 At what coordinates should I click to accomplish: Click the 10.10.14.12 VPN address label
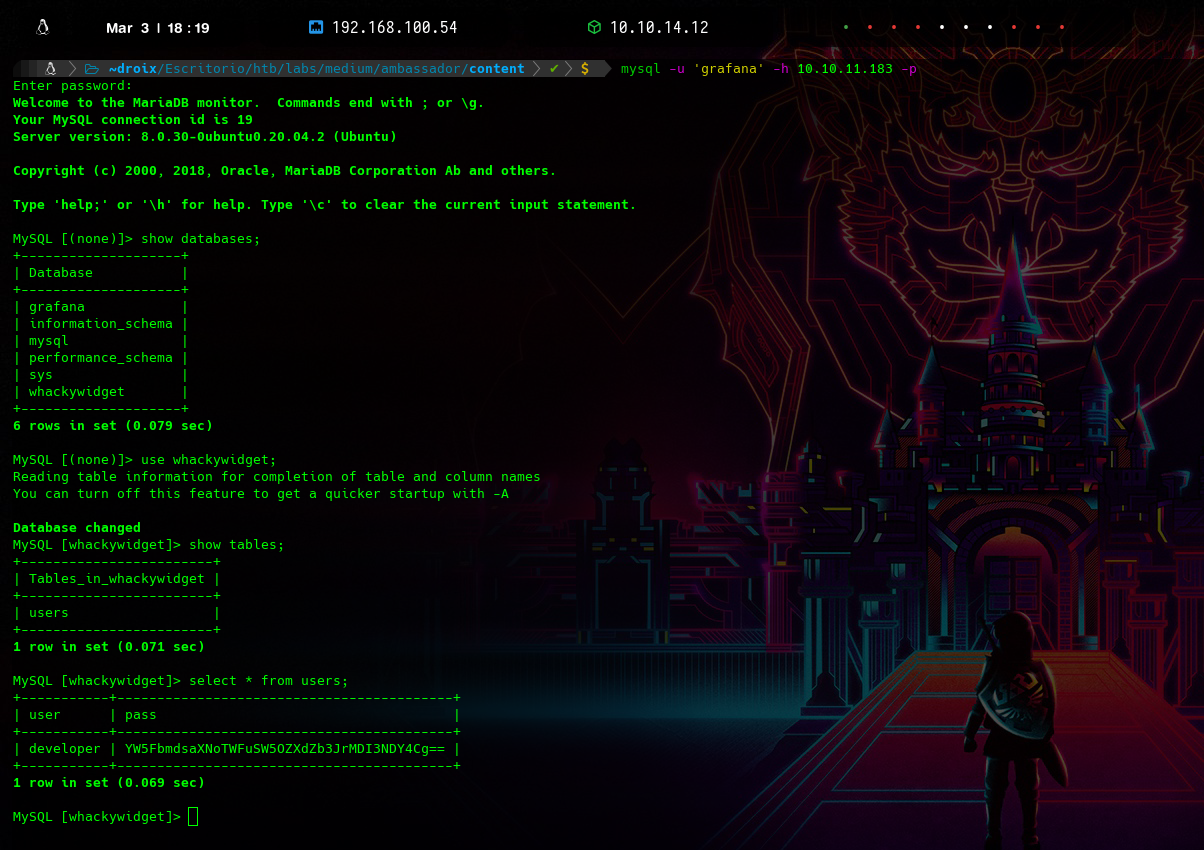coord(658,28)
